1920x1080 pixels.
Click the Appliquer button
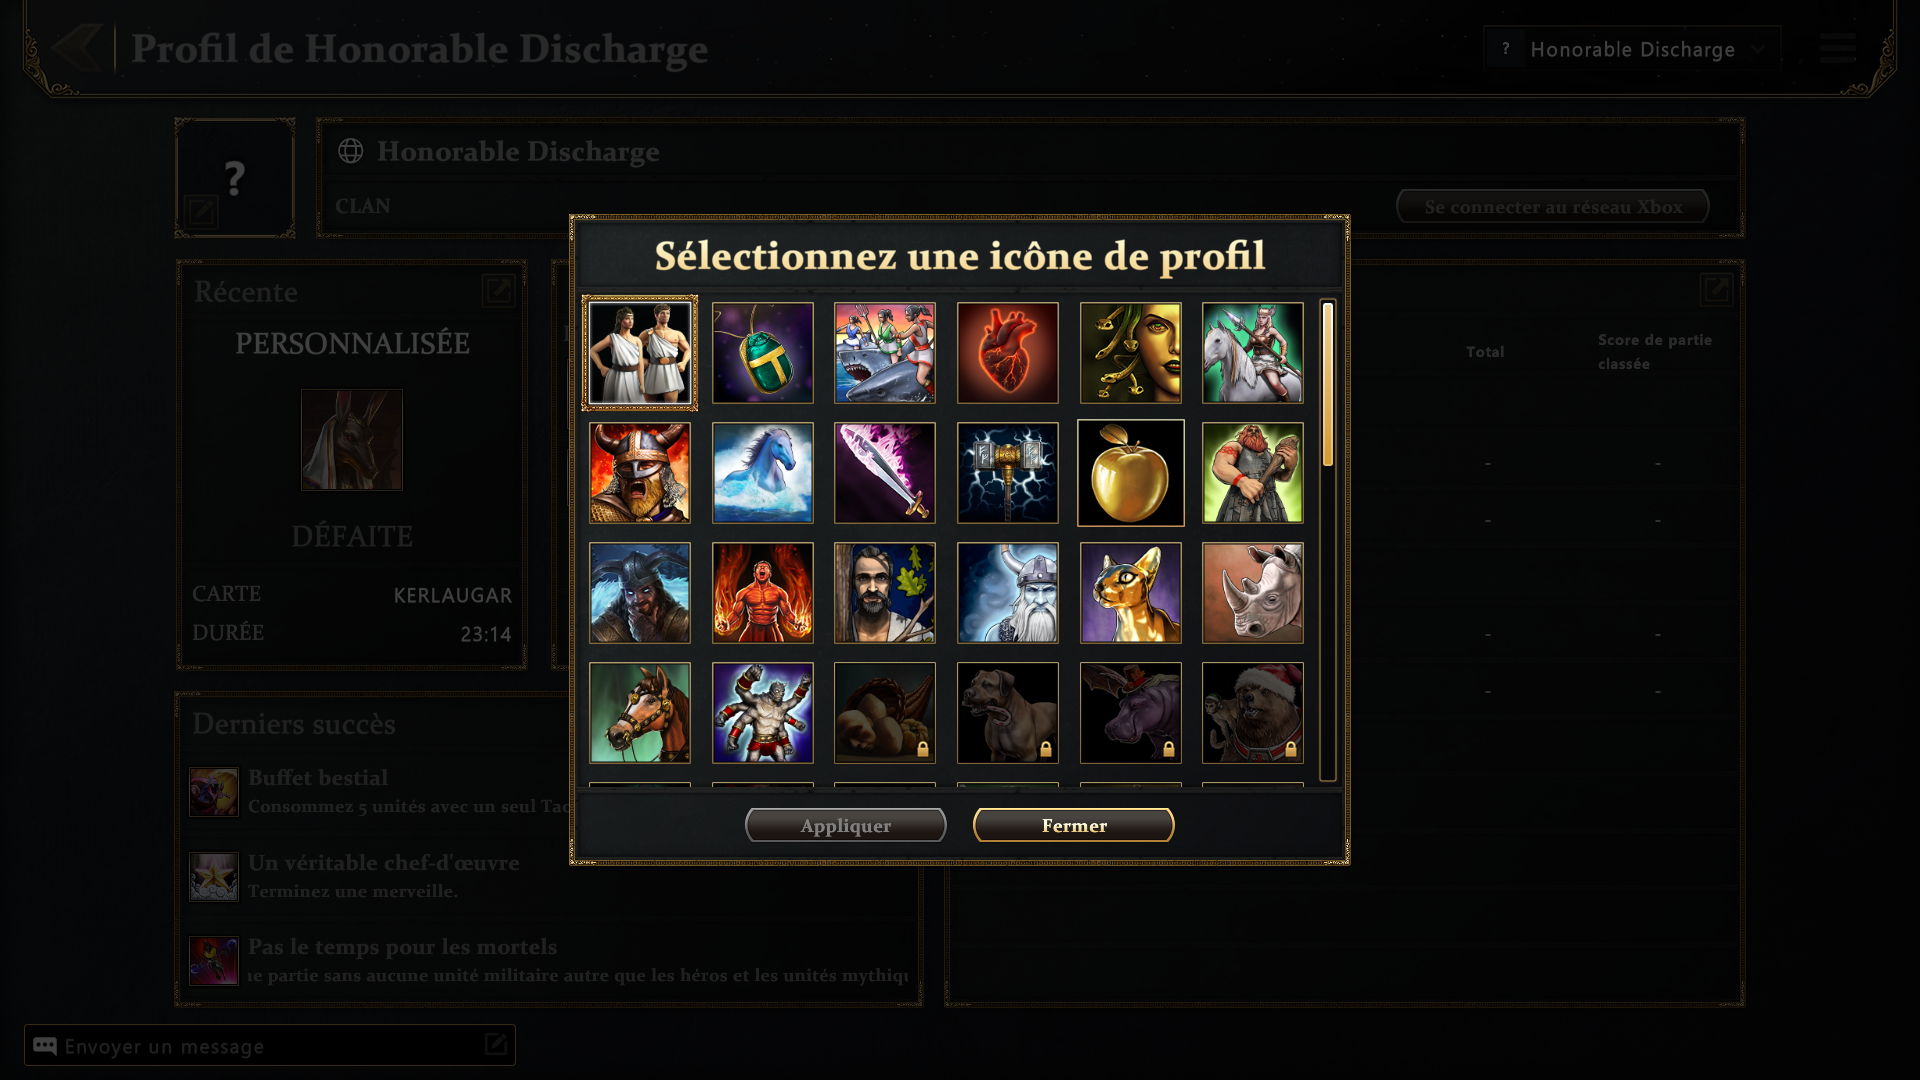point(845,825)
